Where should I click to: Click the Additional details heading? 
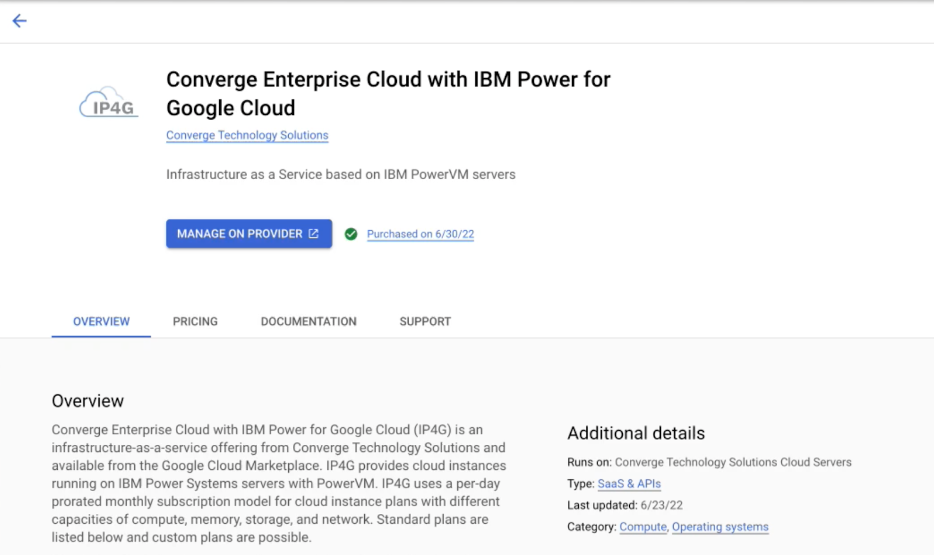point(636,433)
